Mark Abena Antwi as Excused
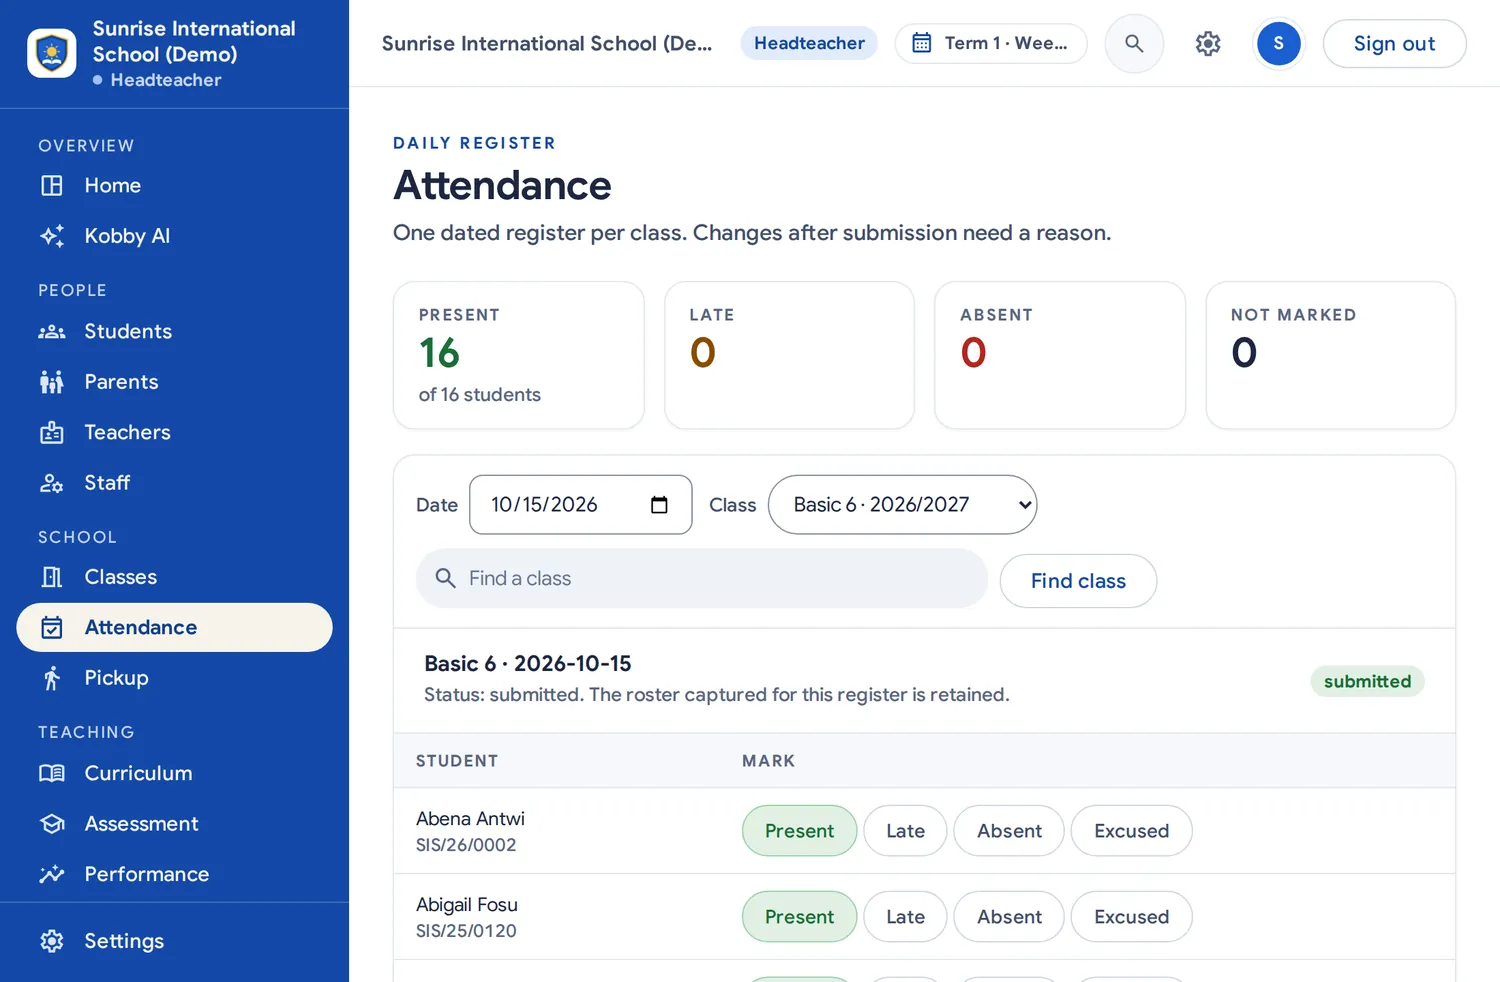 pyautogui.click(x=1131, y=831)
